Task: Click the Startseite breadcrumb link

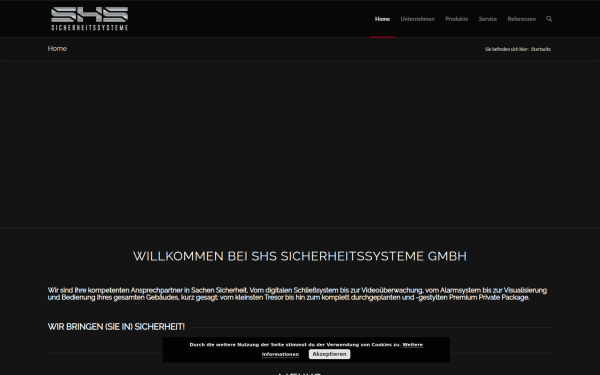Action: pyautogui.click(x=541, y=49)
